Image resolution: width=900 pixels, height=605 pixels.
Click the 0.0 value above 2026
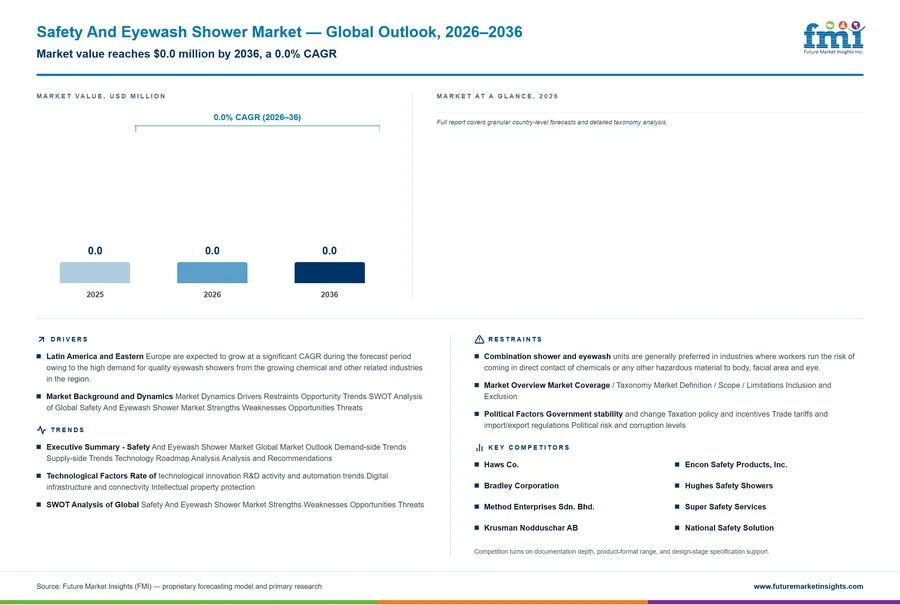click(212, 251)
